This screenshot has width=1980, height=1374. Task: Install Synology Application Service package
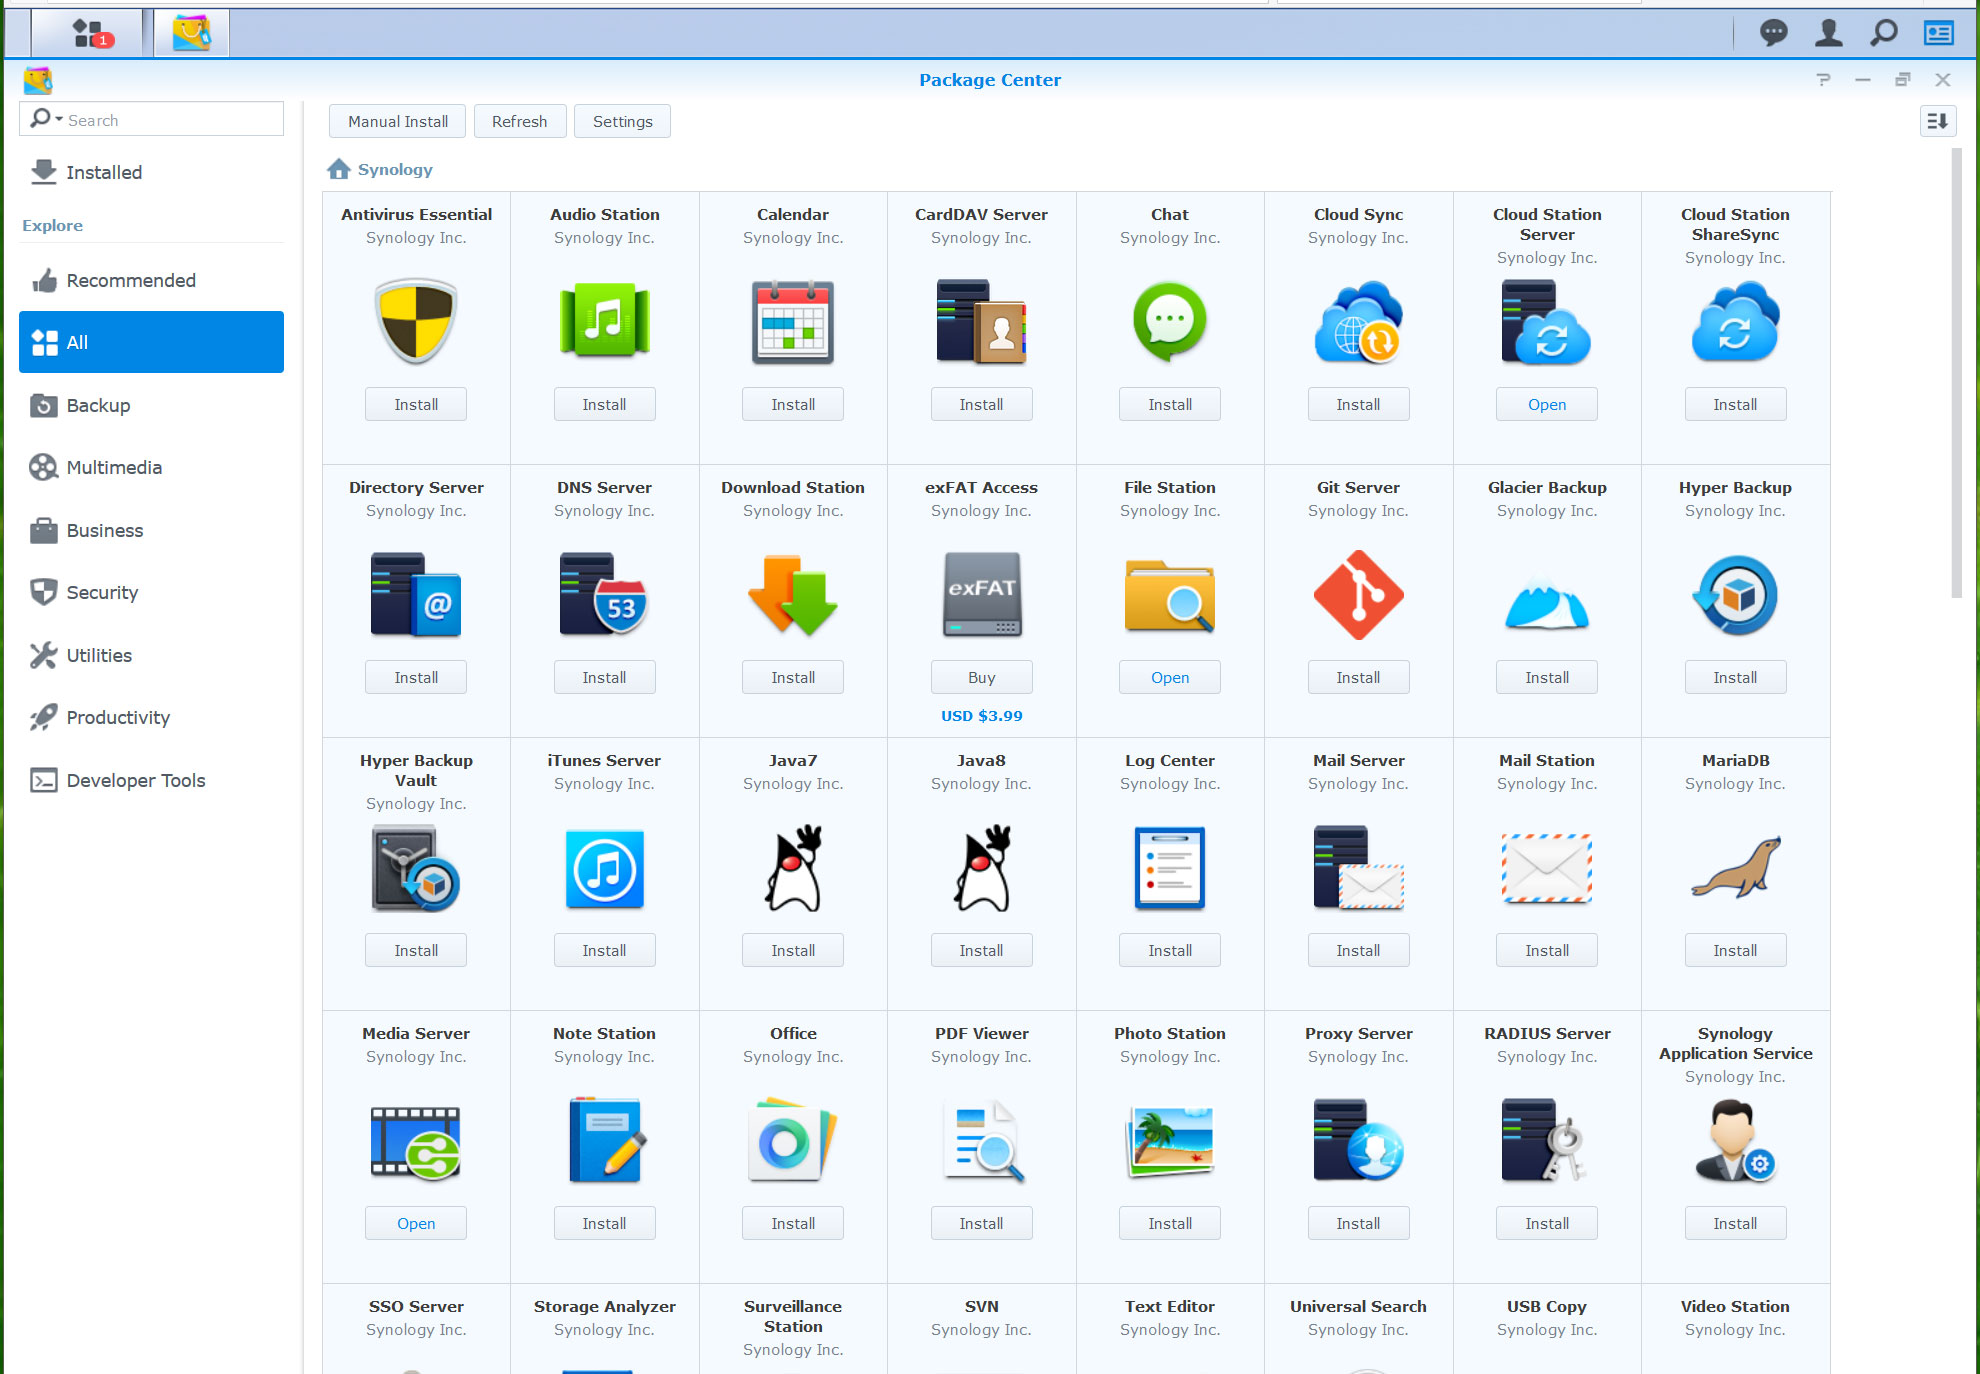point(1735,1223)
